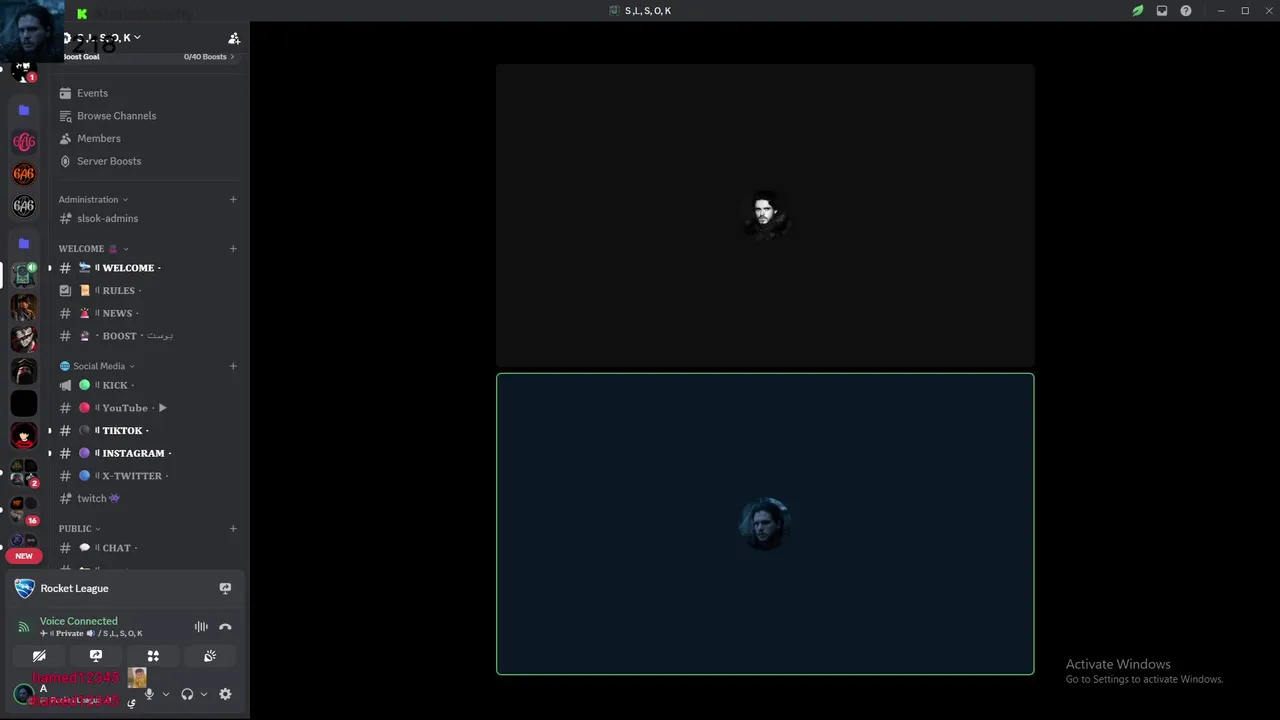This screenshot has width=1280, height=720.
Task: Open the server icon with red badge 16
Action: click(x=24, y=509)
